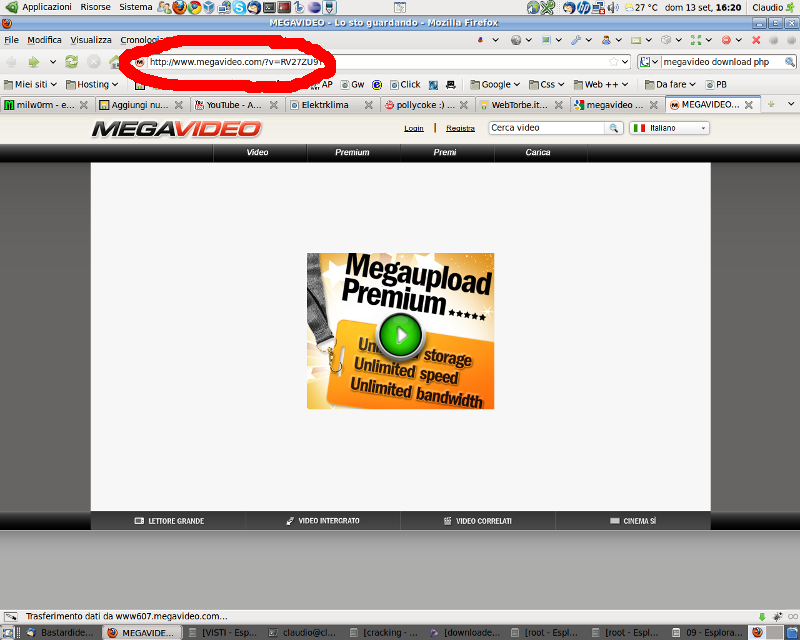Image resolution: width=800 pixels, height=640 pixels.
Task: Click the Reload page icon
Action: 71,62
